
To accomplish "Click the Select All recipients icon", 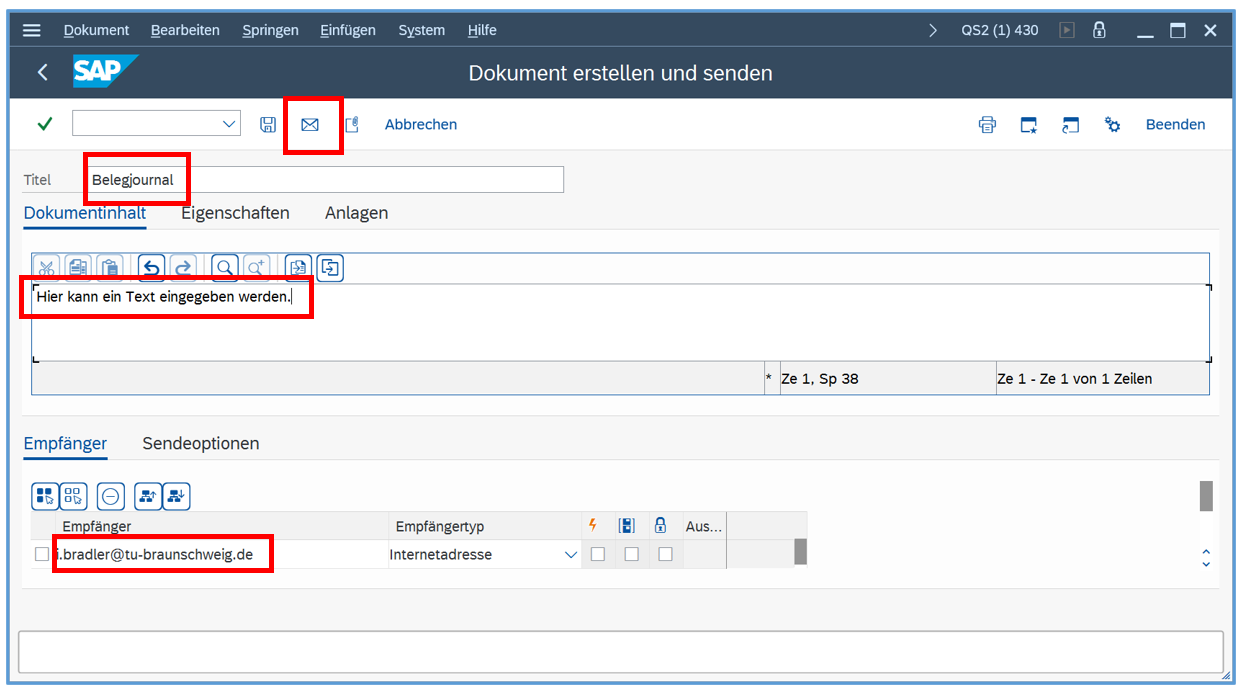I will click(45, 496).
